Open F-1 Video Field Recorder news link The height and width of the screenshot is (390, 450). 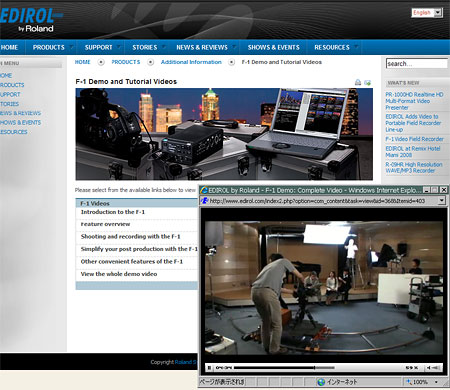pos(414,139)
